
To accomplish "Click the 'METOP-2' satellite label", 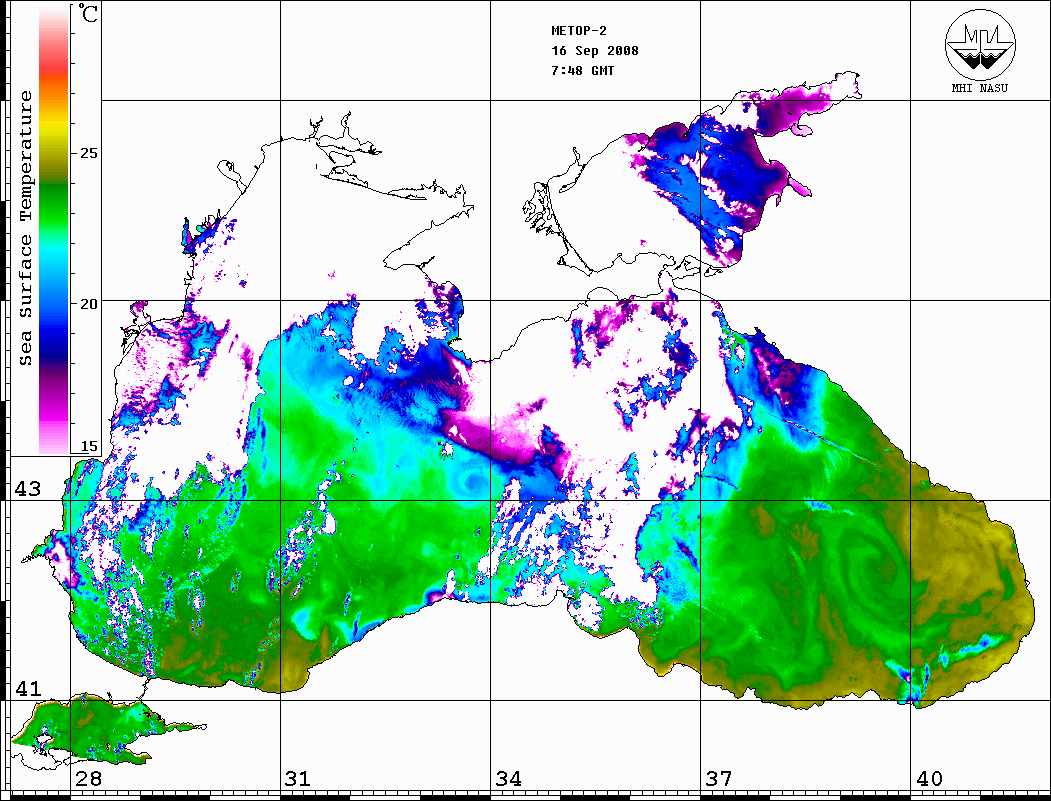I will tap(579, 31).
